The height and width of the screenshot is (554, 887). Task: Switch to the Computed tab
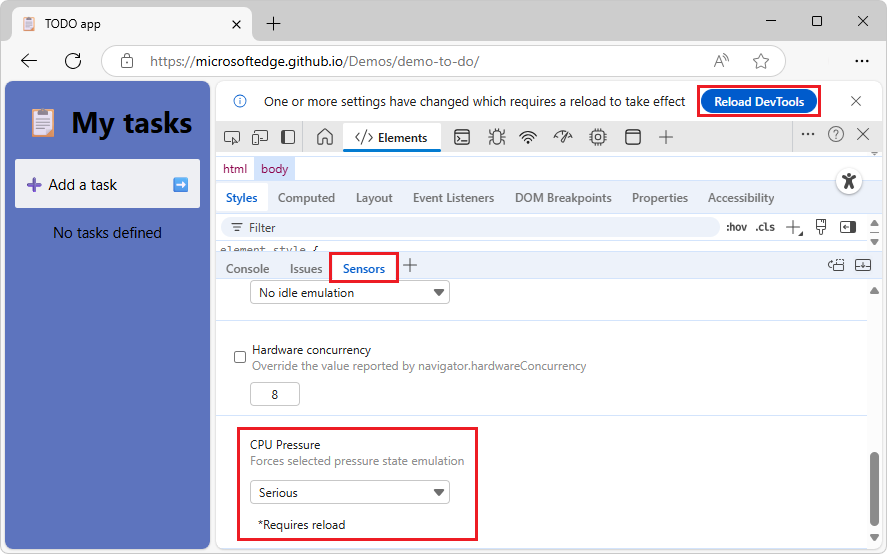point(306,198)
